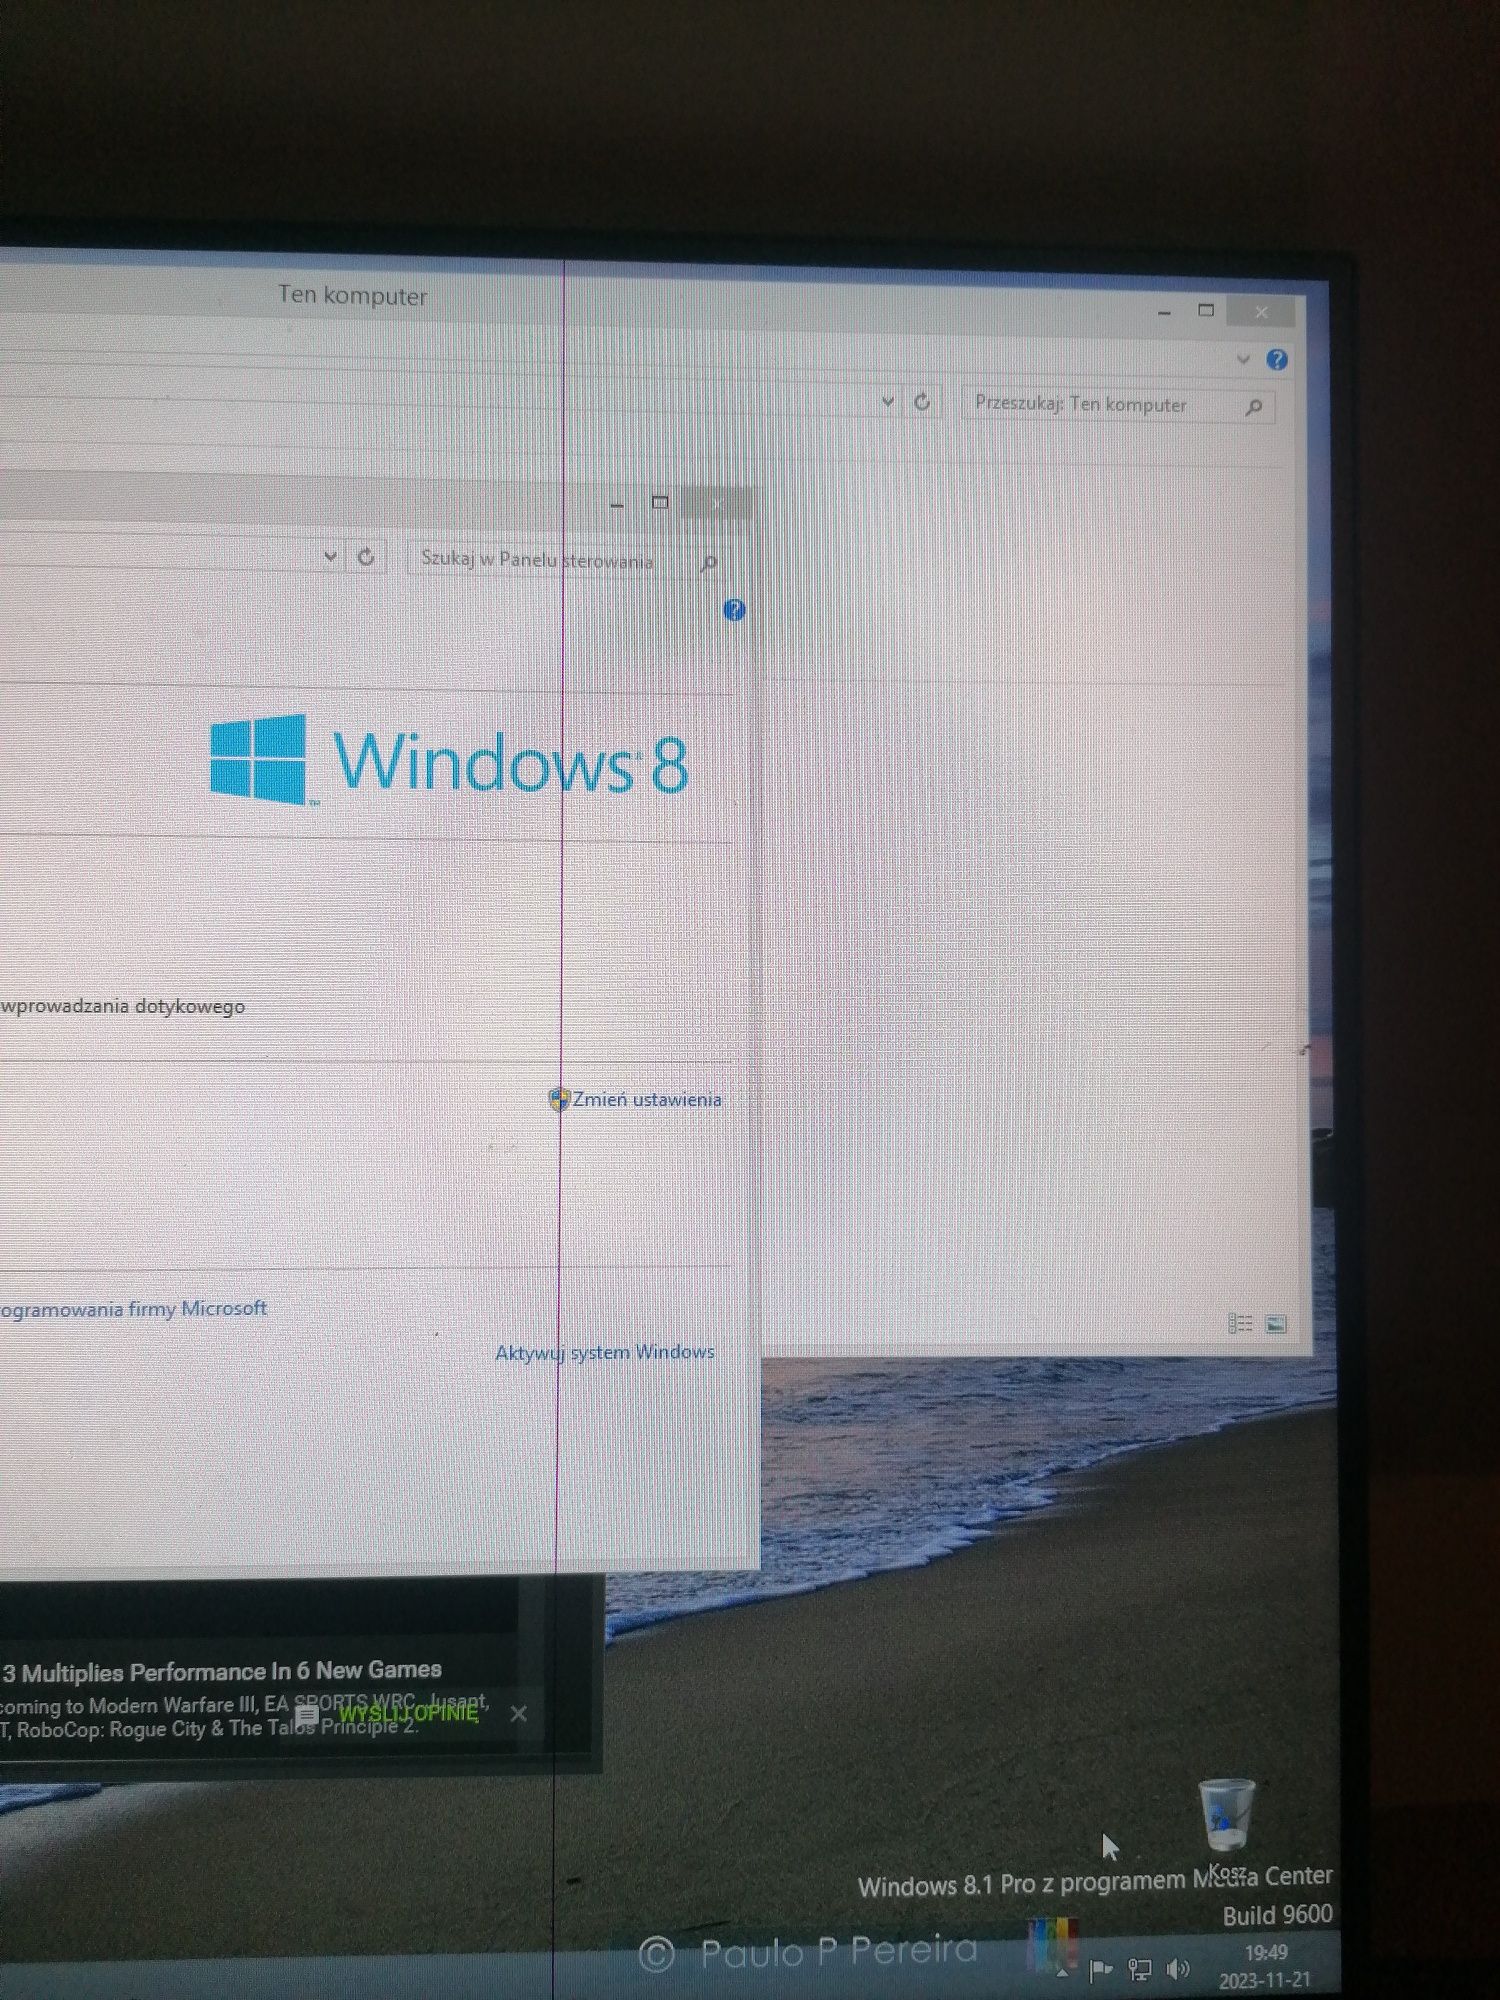Refresh the Control Panel address bar
The height and width of the screenshot is (2000, 1500).
coord(366,558)
